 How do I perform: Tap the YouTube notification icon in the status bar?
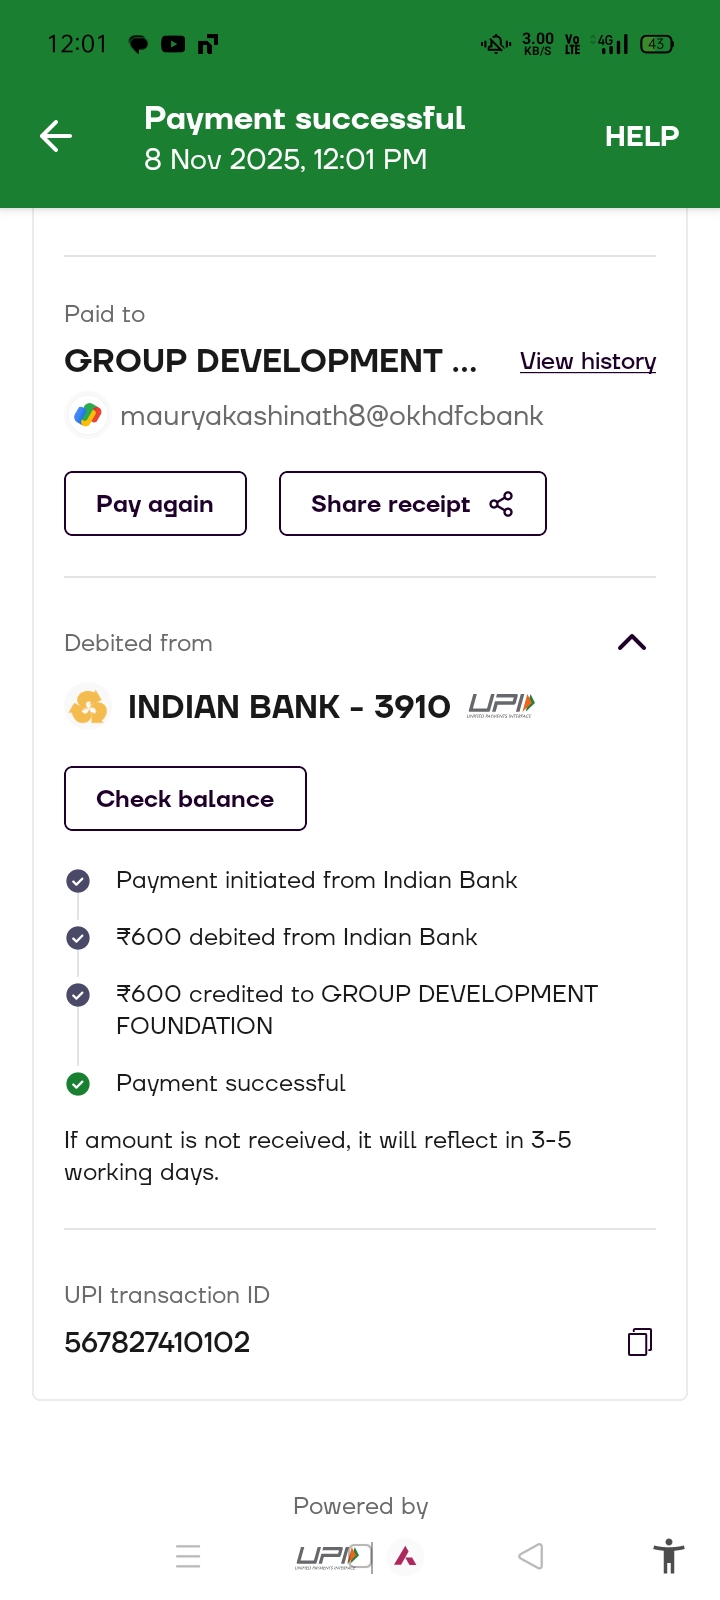[173, 44]
